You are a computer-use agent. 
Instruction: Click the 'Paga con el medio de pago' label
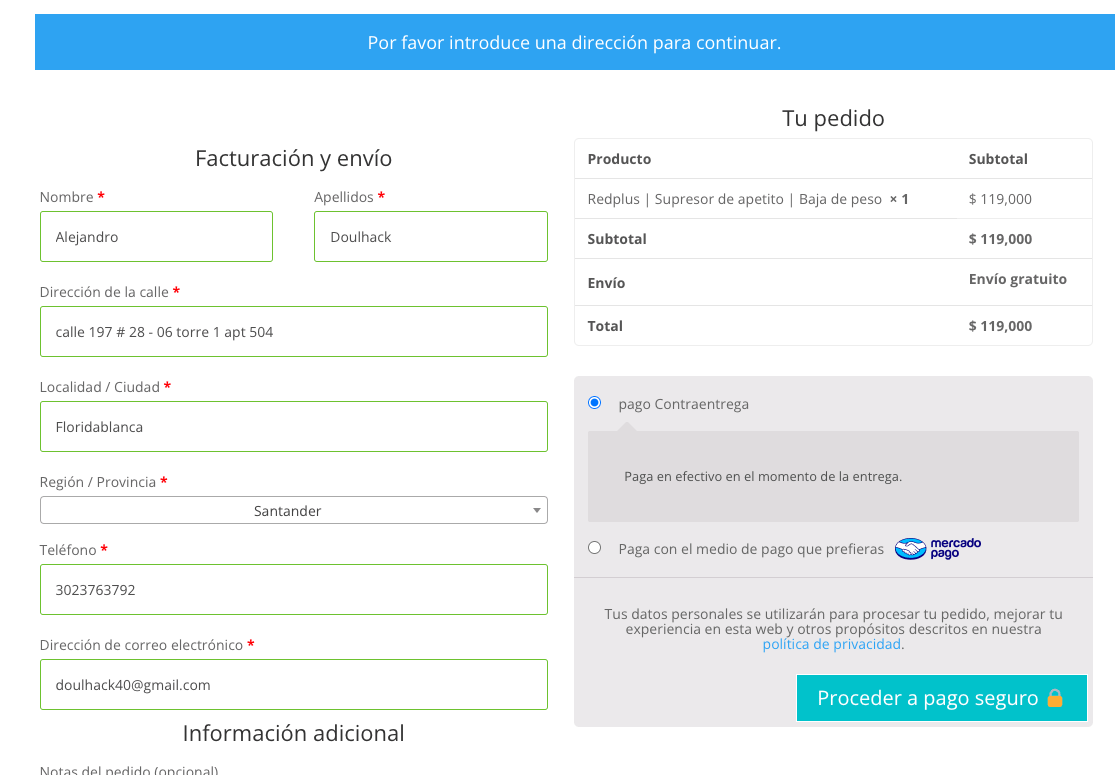coord(751,549)
